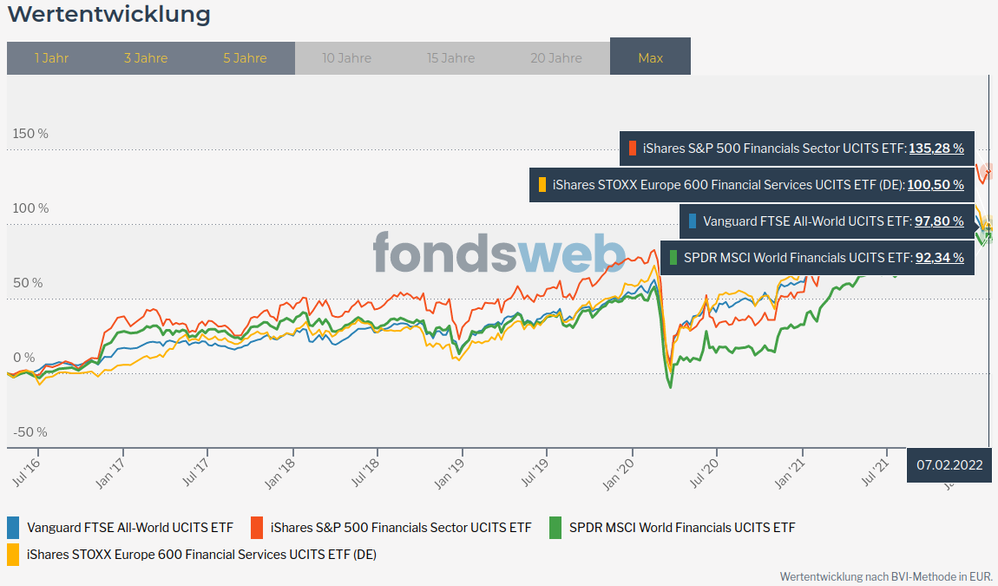
Task: Select the 1 Jahr time range tab
Action: click(51, 58)
